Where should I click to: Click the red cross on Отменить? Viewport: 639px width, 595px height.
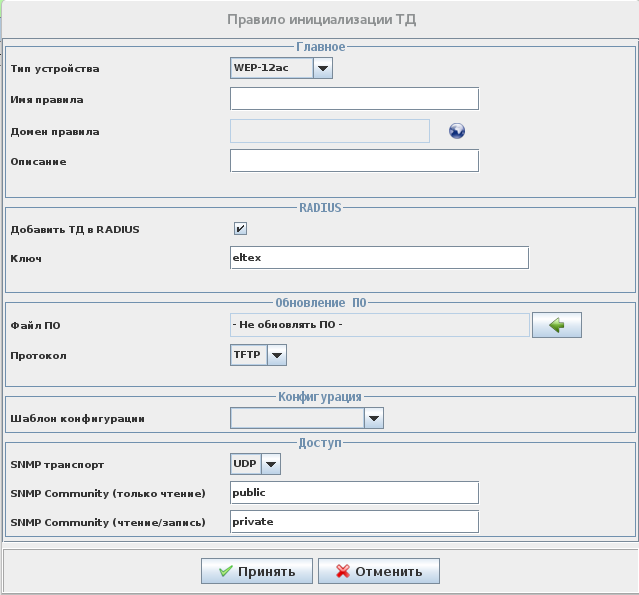tap(342, 572)
